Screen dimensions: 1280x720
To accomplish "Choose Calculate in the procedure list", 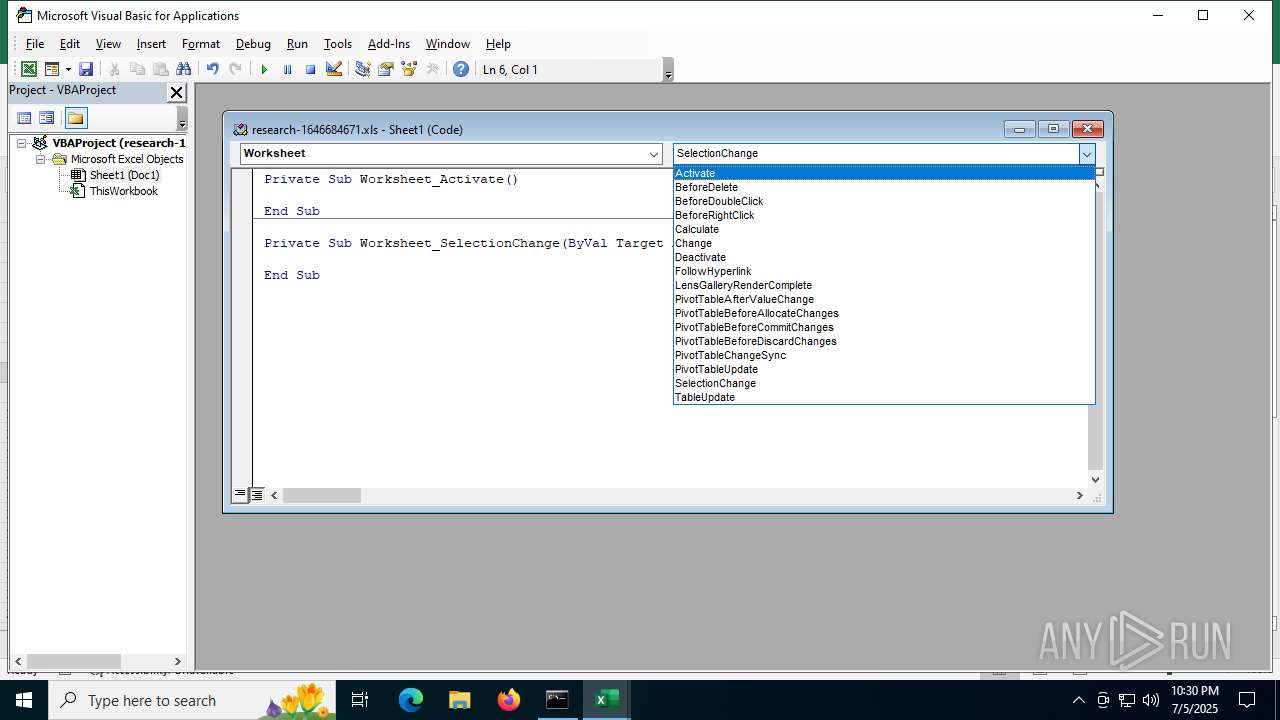I will (x=884, y=229).
